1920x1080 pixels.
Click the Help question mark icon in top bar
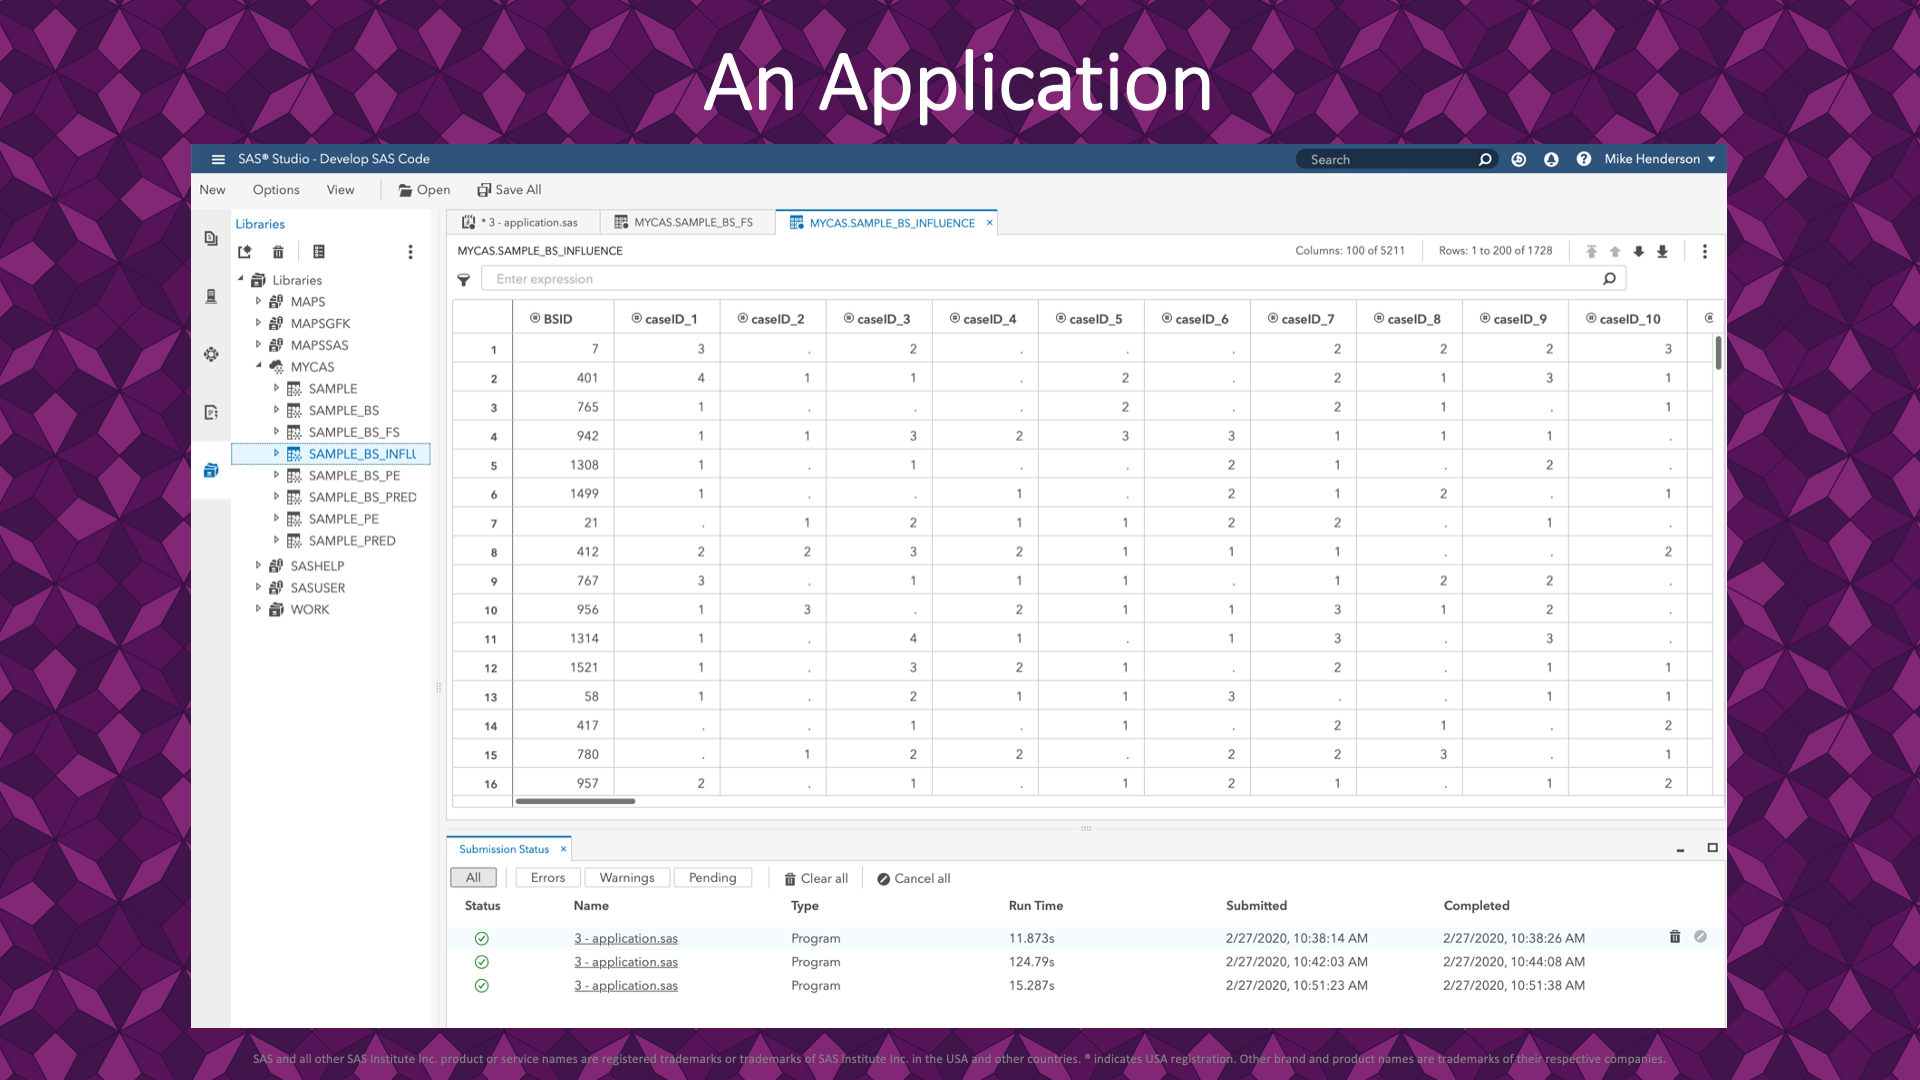pos(1584,159)
